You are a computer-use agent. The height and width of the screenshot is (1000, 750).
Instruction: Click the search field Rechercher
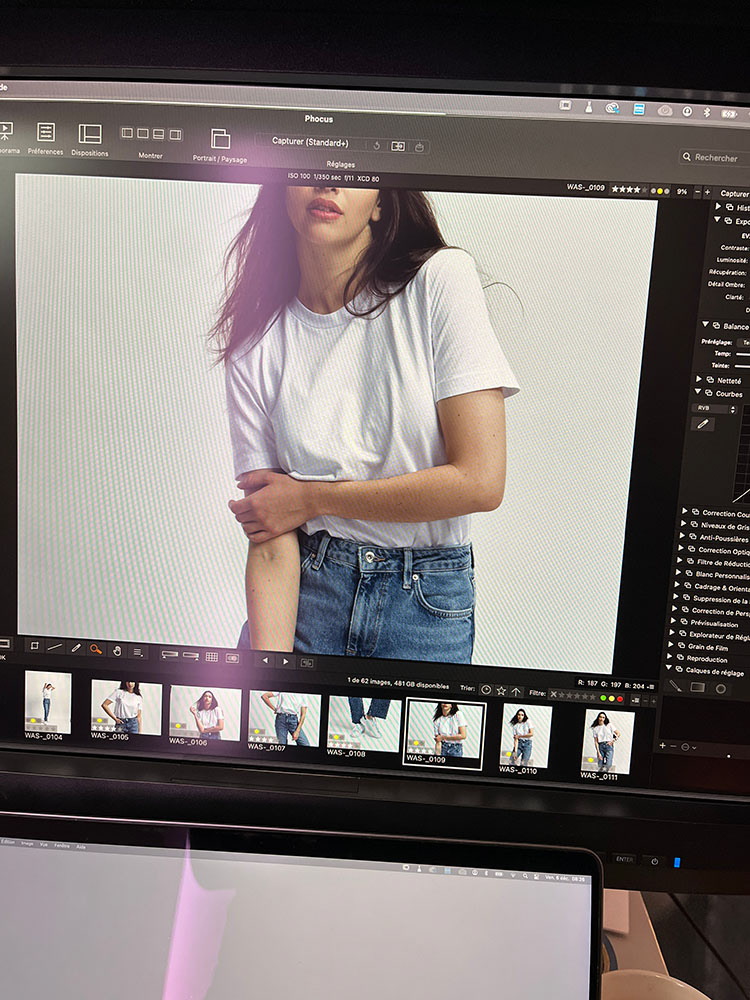pyautogui.click(x=714, y=157)
